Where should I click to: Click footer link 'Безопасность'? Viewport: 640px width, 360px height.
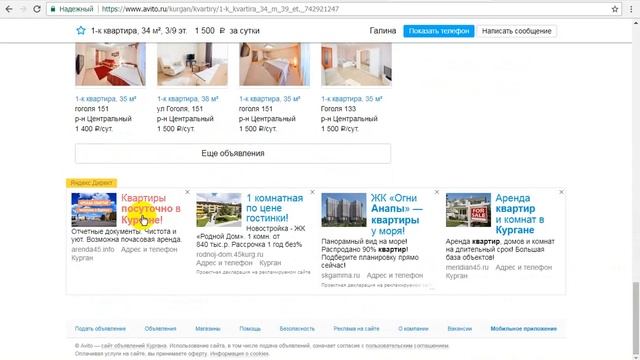(x=297, y=329)
